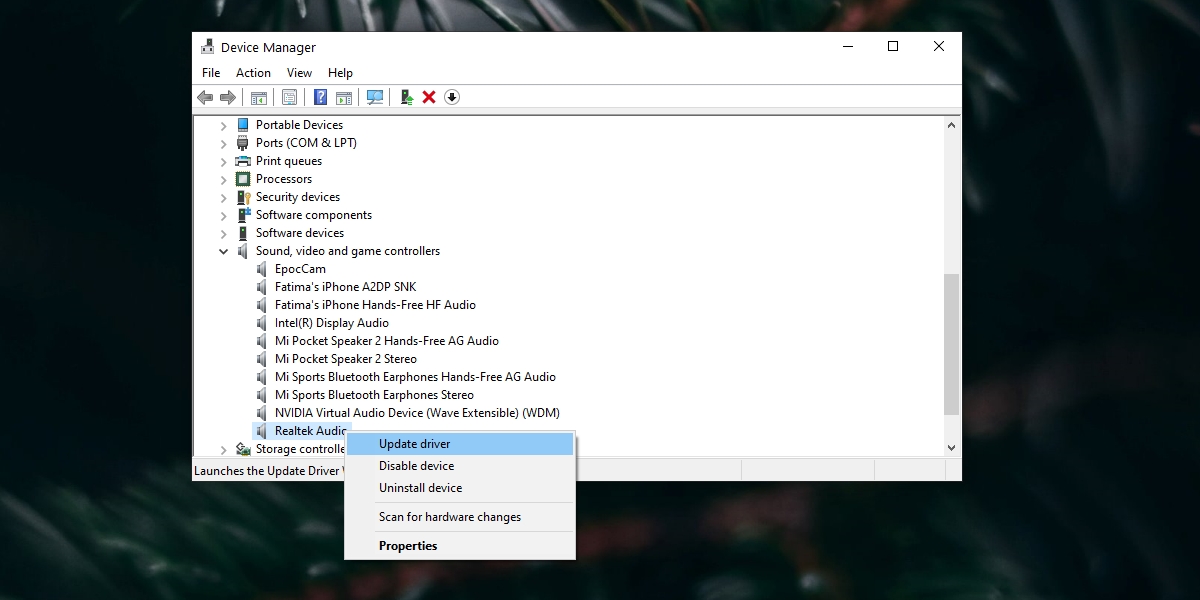Collapse the Sound, video and game controllers category
The image size is (1200, 600).
click(223, 251)
